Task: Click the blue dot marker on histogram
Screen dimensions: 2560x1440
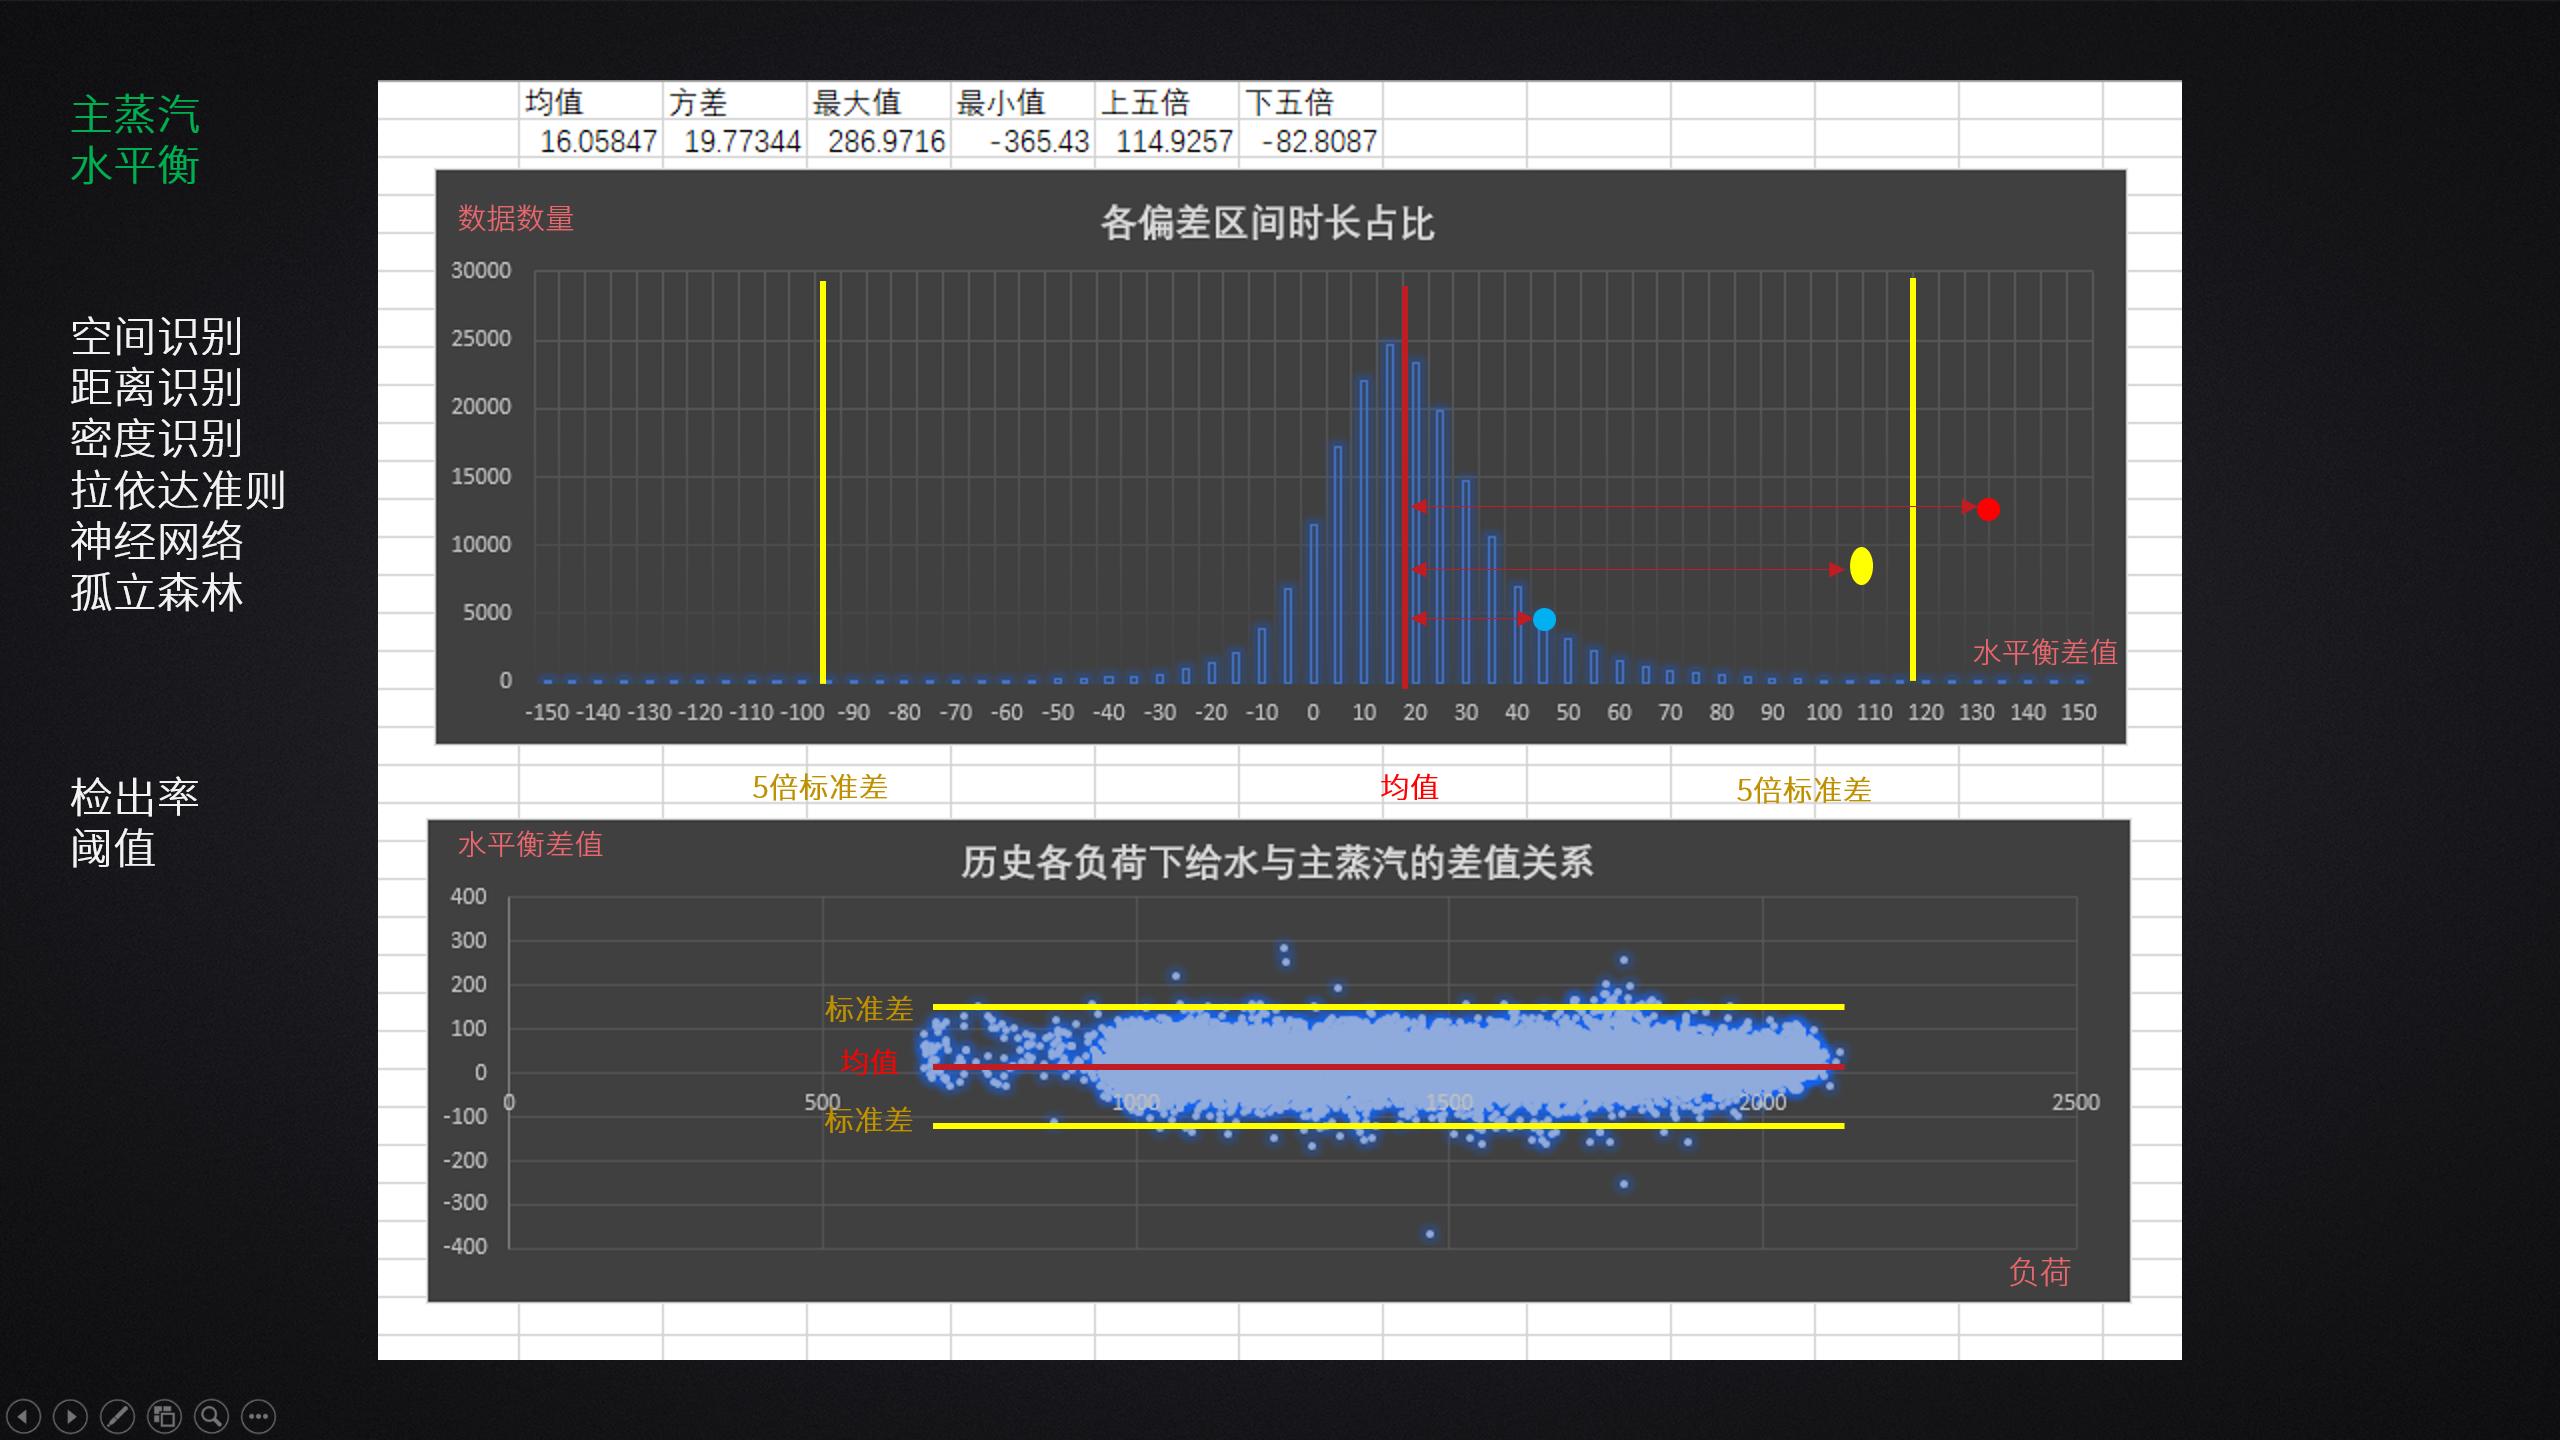Action: pos(1544,620)
